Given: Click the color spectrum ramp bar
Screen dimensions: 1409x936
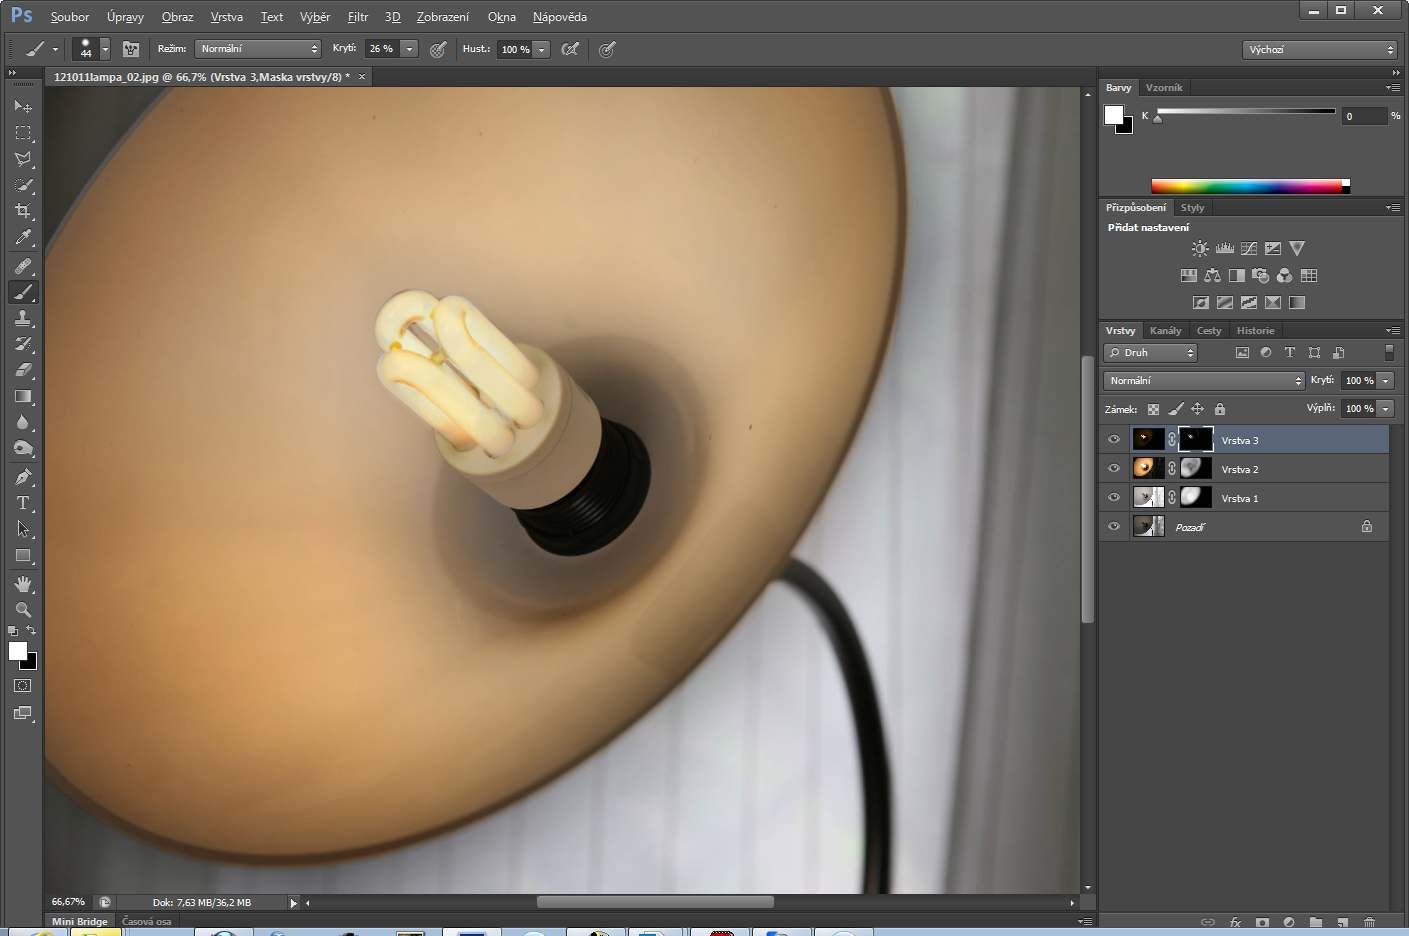Looking at the screenshot, I should click(1246, 186).
